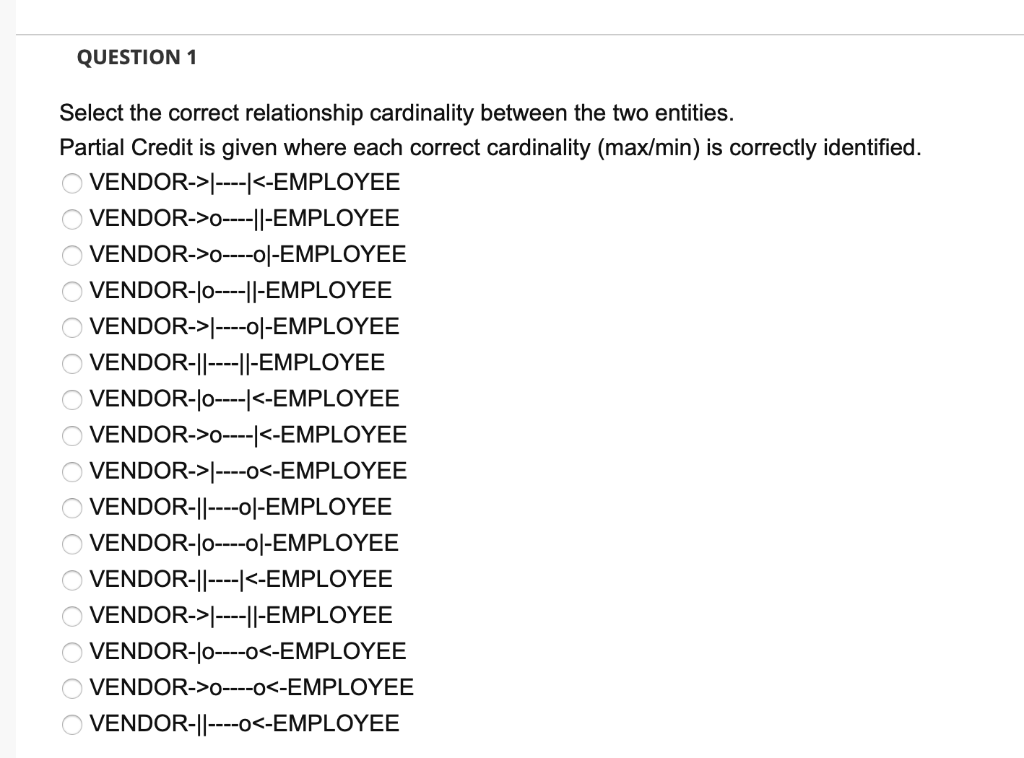Select VENDOR-|o----o<-EMPLOYEE option

pos(71,652)
